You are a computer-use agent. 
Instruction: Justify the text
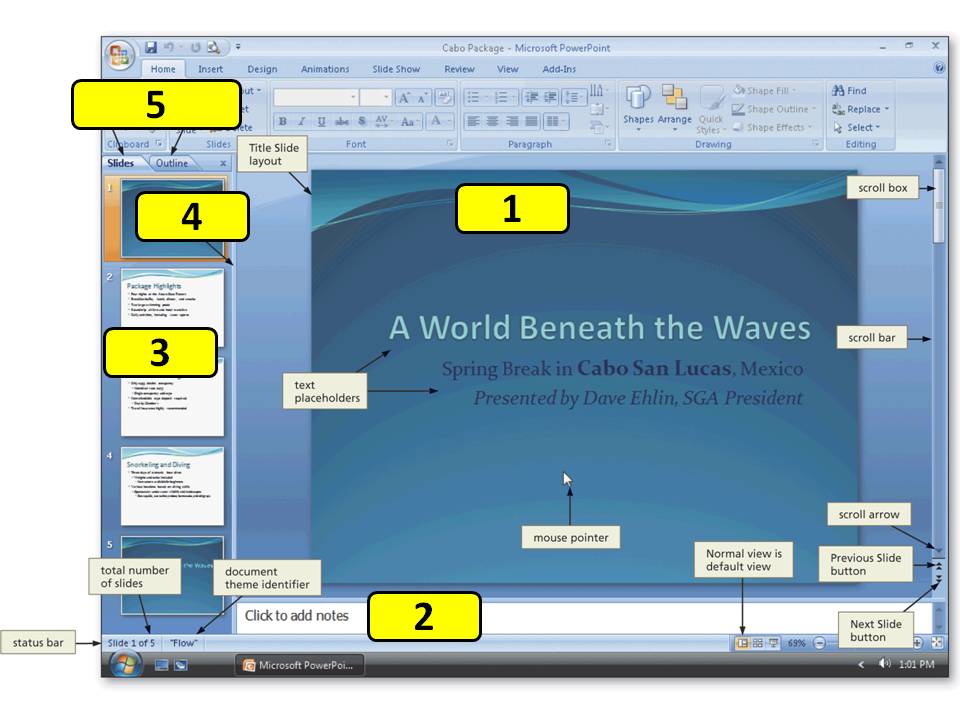531,121
